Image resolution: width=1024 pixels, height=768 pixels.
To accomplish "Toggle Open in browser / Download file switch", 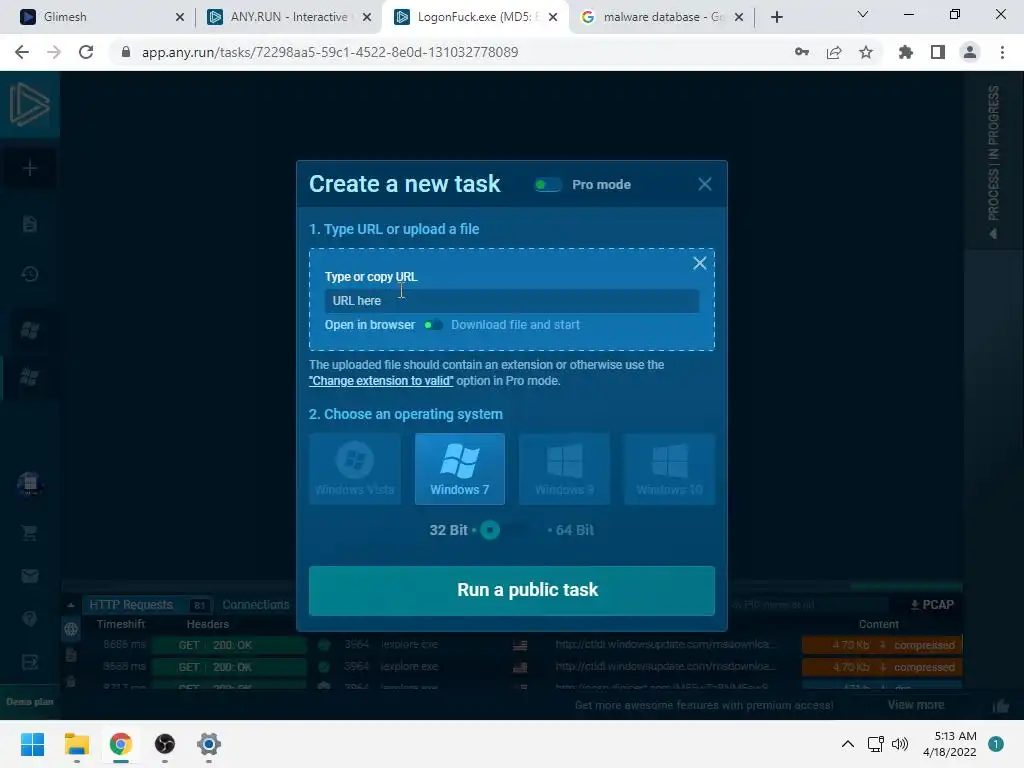I will click(x=433, y=325).
